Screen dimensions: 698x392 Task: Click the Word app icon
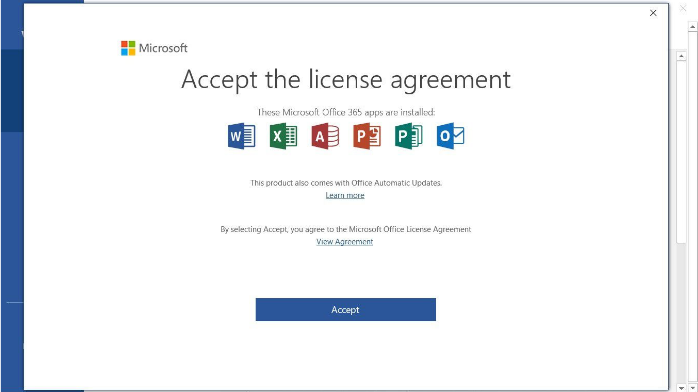pyautogui.click(x=242, y=136)
